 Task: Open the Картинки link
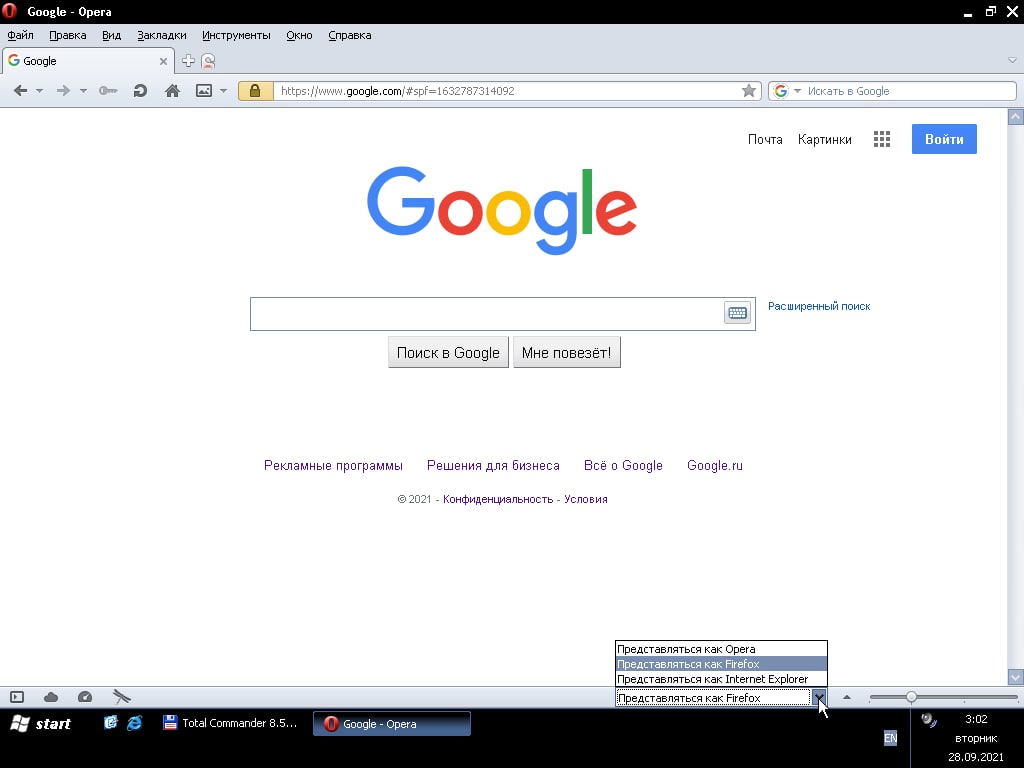824,139
